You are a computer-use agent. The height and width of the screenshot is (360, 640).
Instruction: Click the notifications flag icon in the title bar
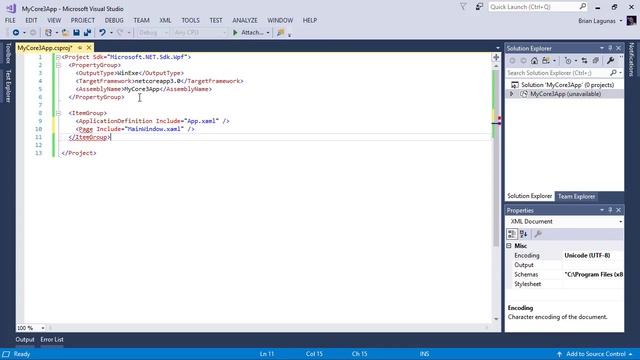[x=463, y=7]
